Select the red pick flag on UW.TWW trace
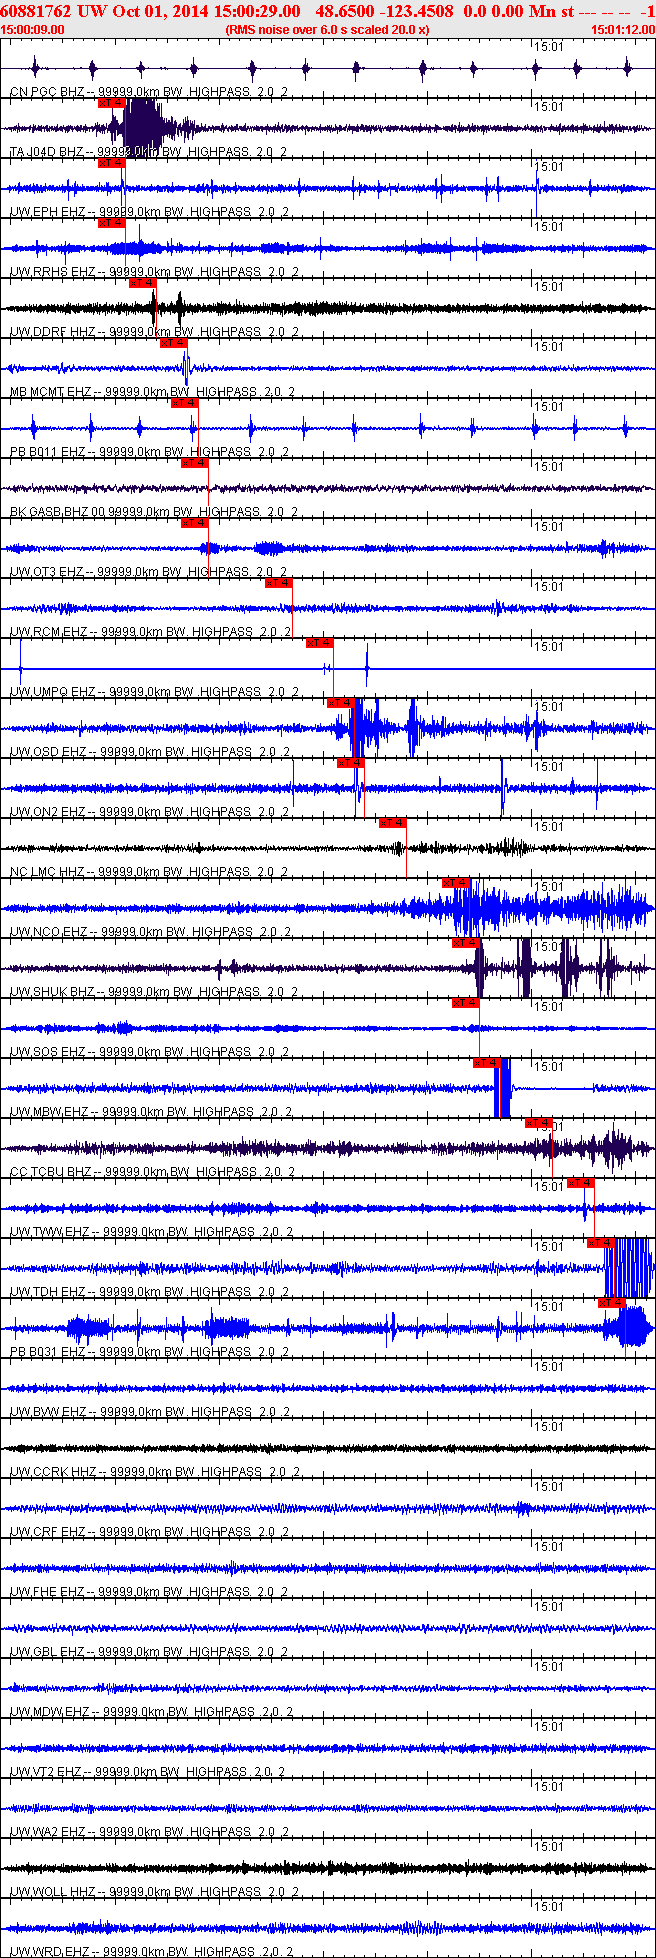656x1958 pixels. (580, 1182)
